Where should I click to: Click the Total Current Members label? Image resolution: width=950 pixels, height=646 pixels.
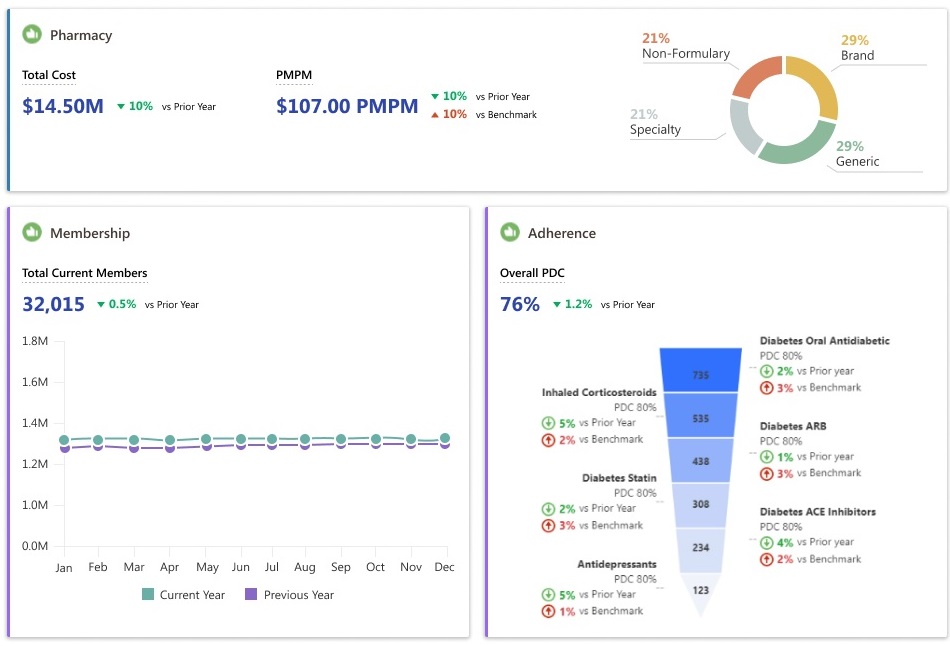(85, 273)
